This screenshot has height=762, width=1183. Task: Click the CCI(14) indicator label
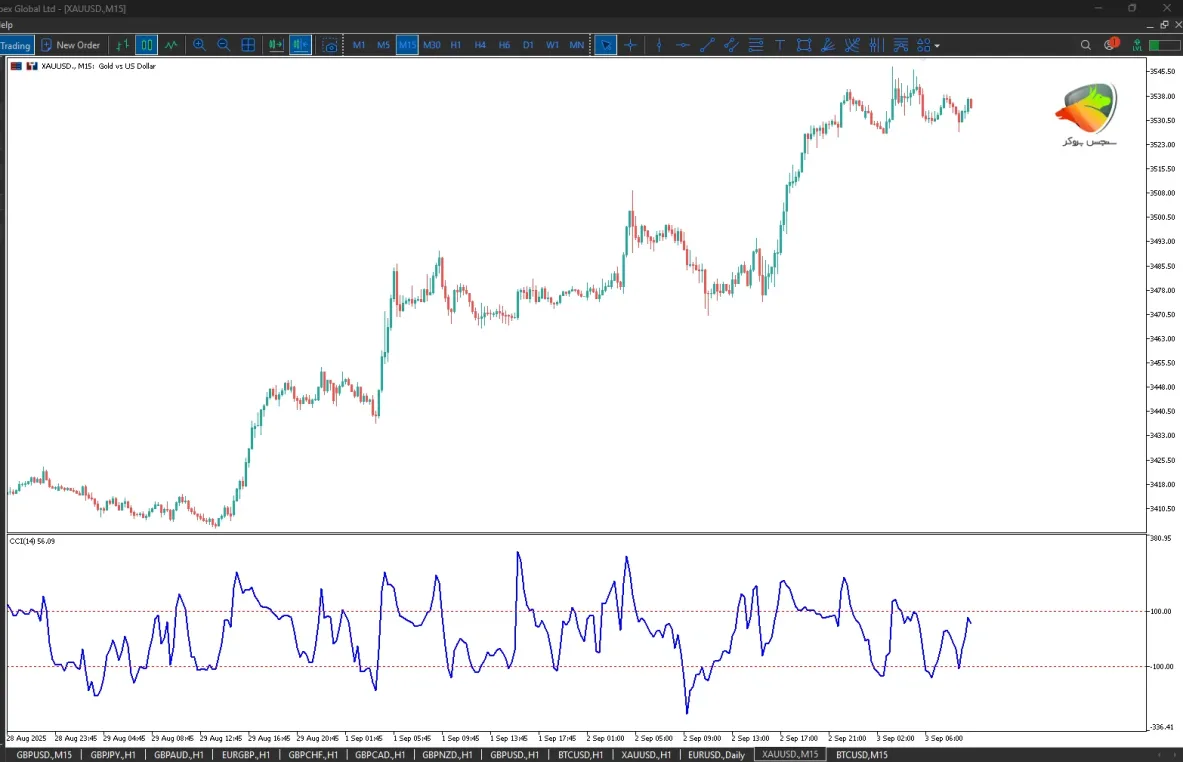[32, 541]
